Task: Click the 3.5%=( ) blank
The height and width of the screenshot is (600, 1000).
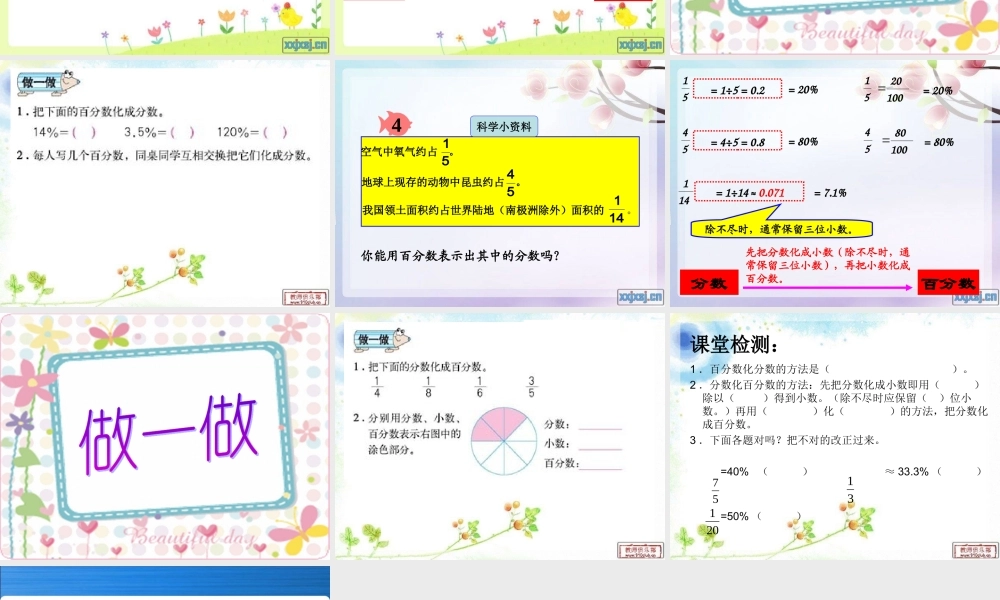Action: pyautogui.click(x=159, y=133)
